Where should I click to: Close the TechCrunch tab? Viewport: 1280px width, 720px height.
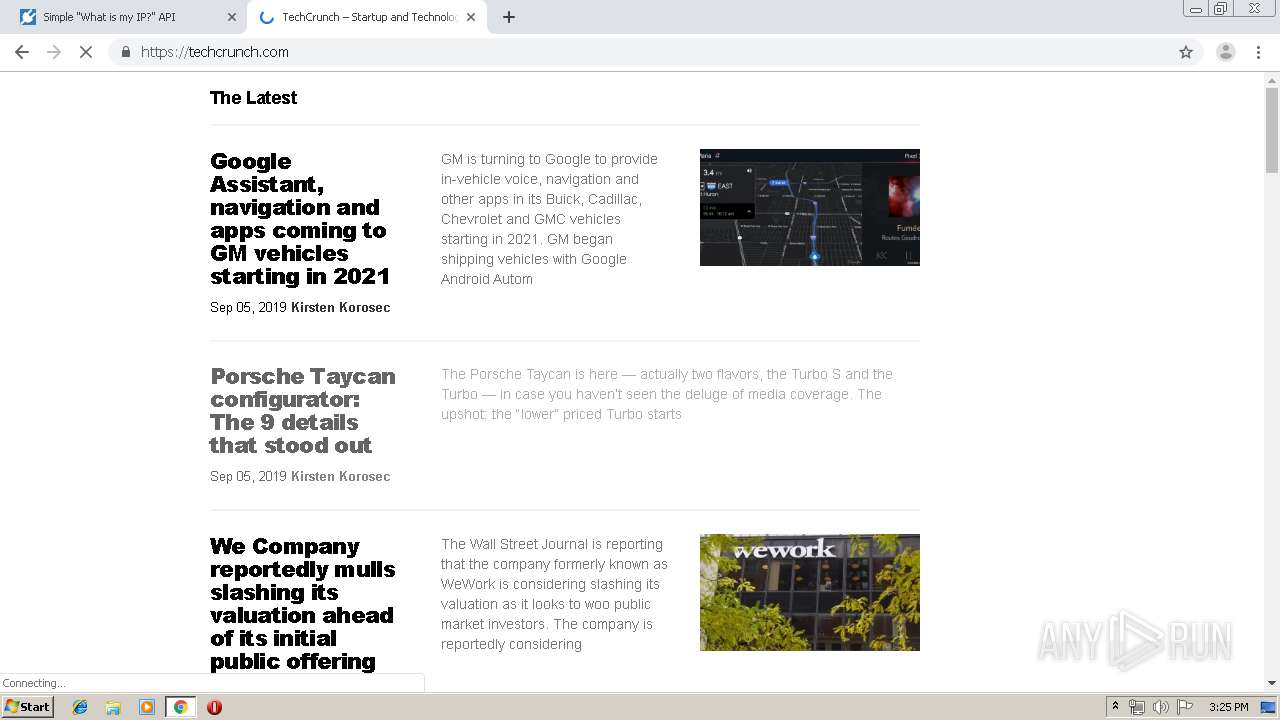(471, 17)
